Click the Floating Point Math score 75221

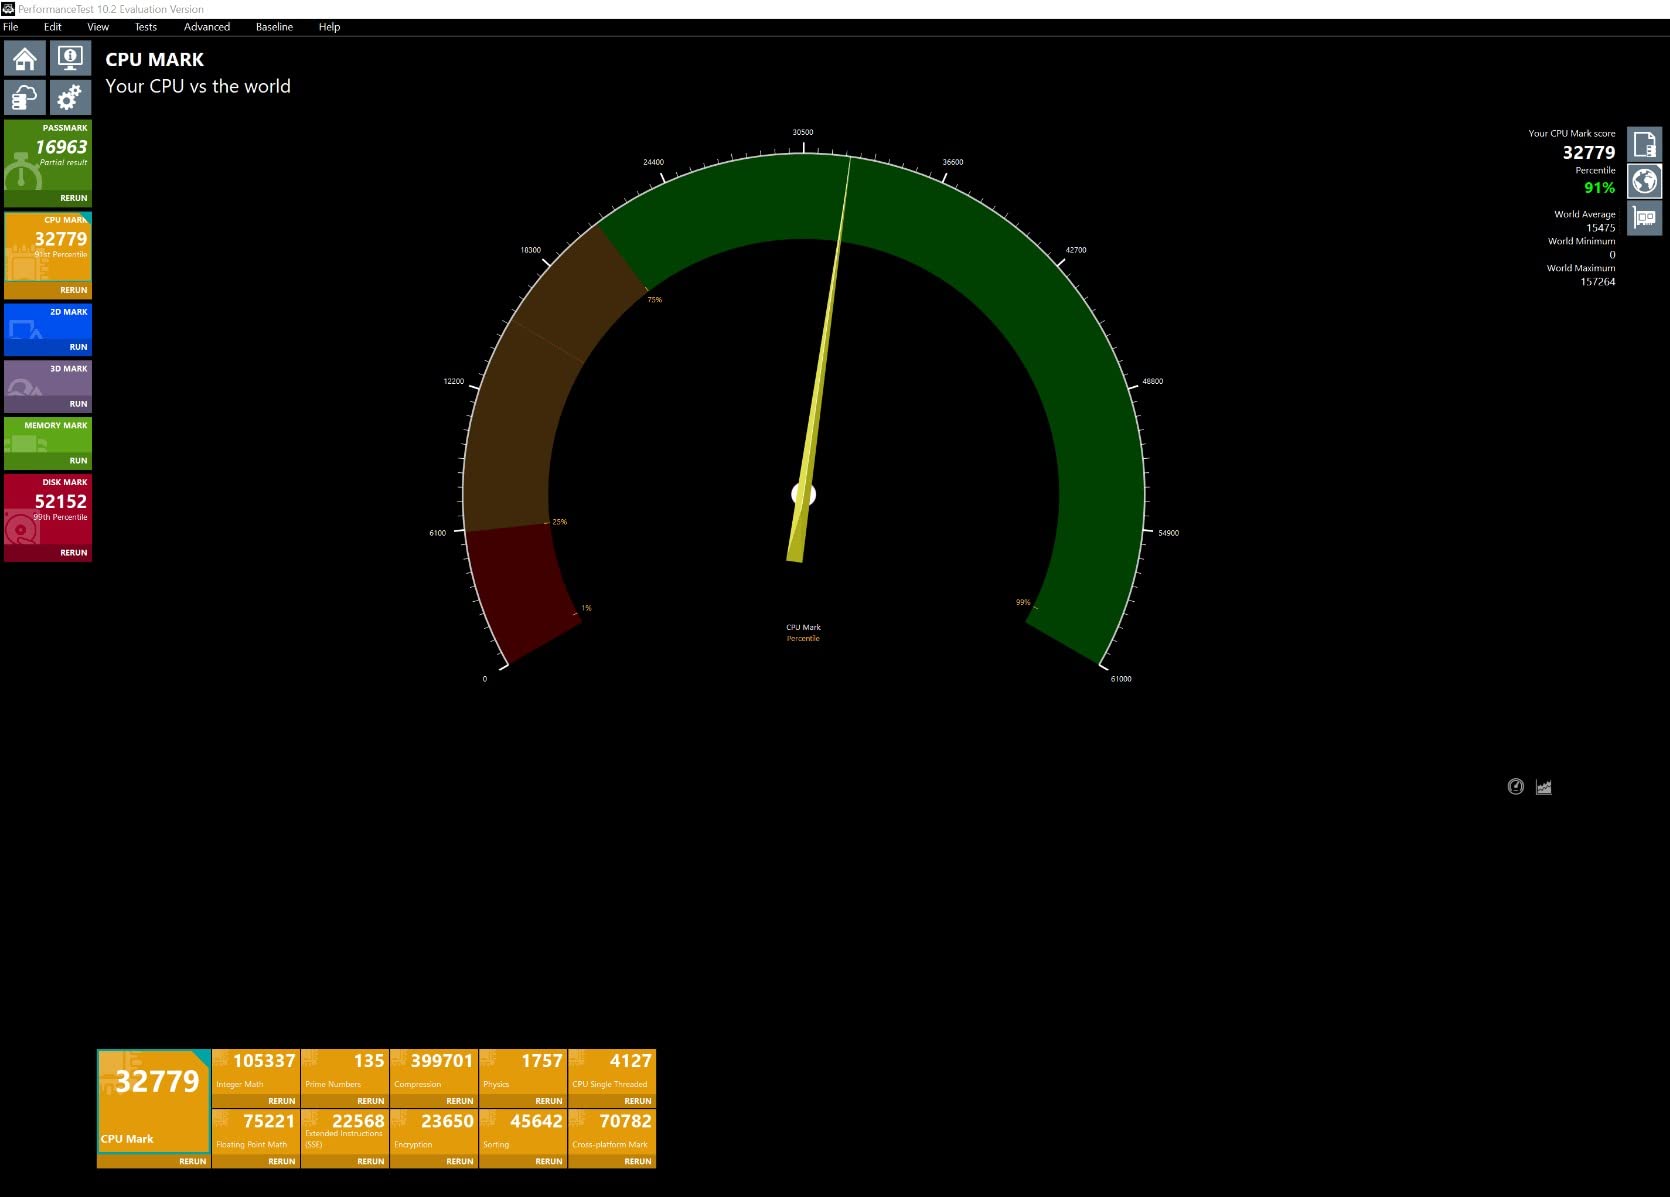(x=269, y=1122)
